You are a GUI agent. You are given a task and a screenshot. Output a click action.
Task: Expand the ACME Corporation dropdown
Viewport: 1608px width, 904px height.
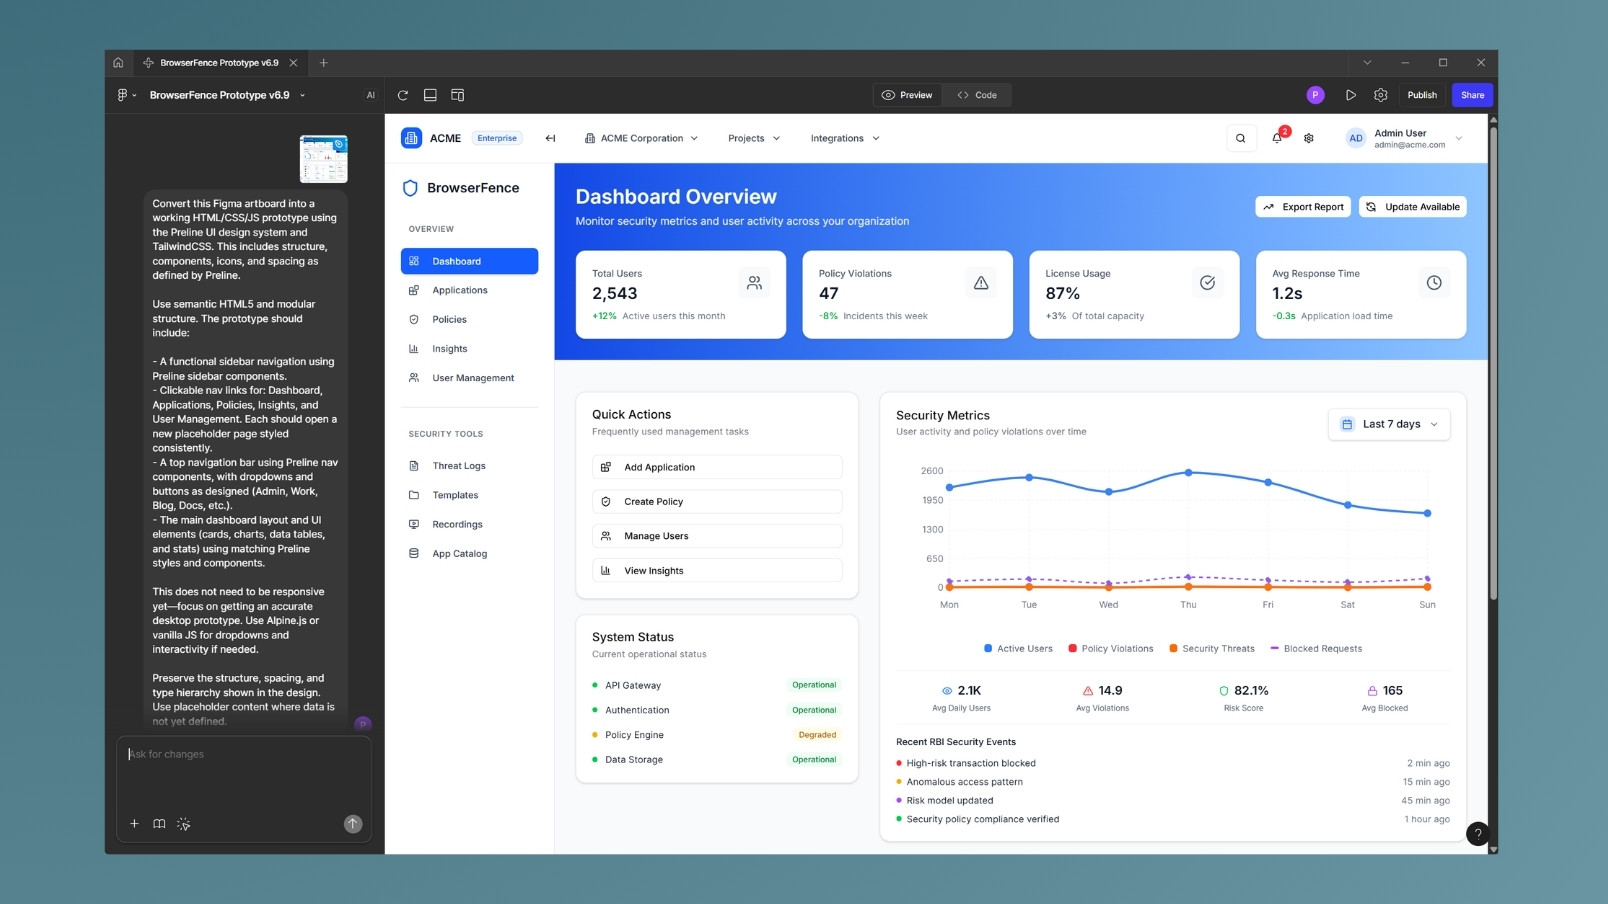click(x=641, y=138)
